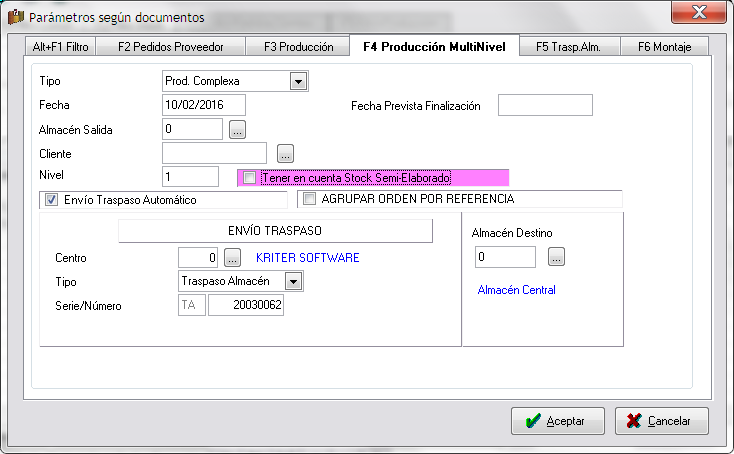Click KRITER SOFTWARE text
The image size is (734, 454).
308,258
